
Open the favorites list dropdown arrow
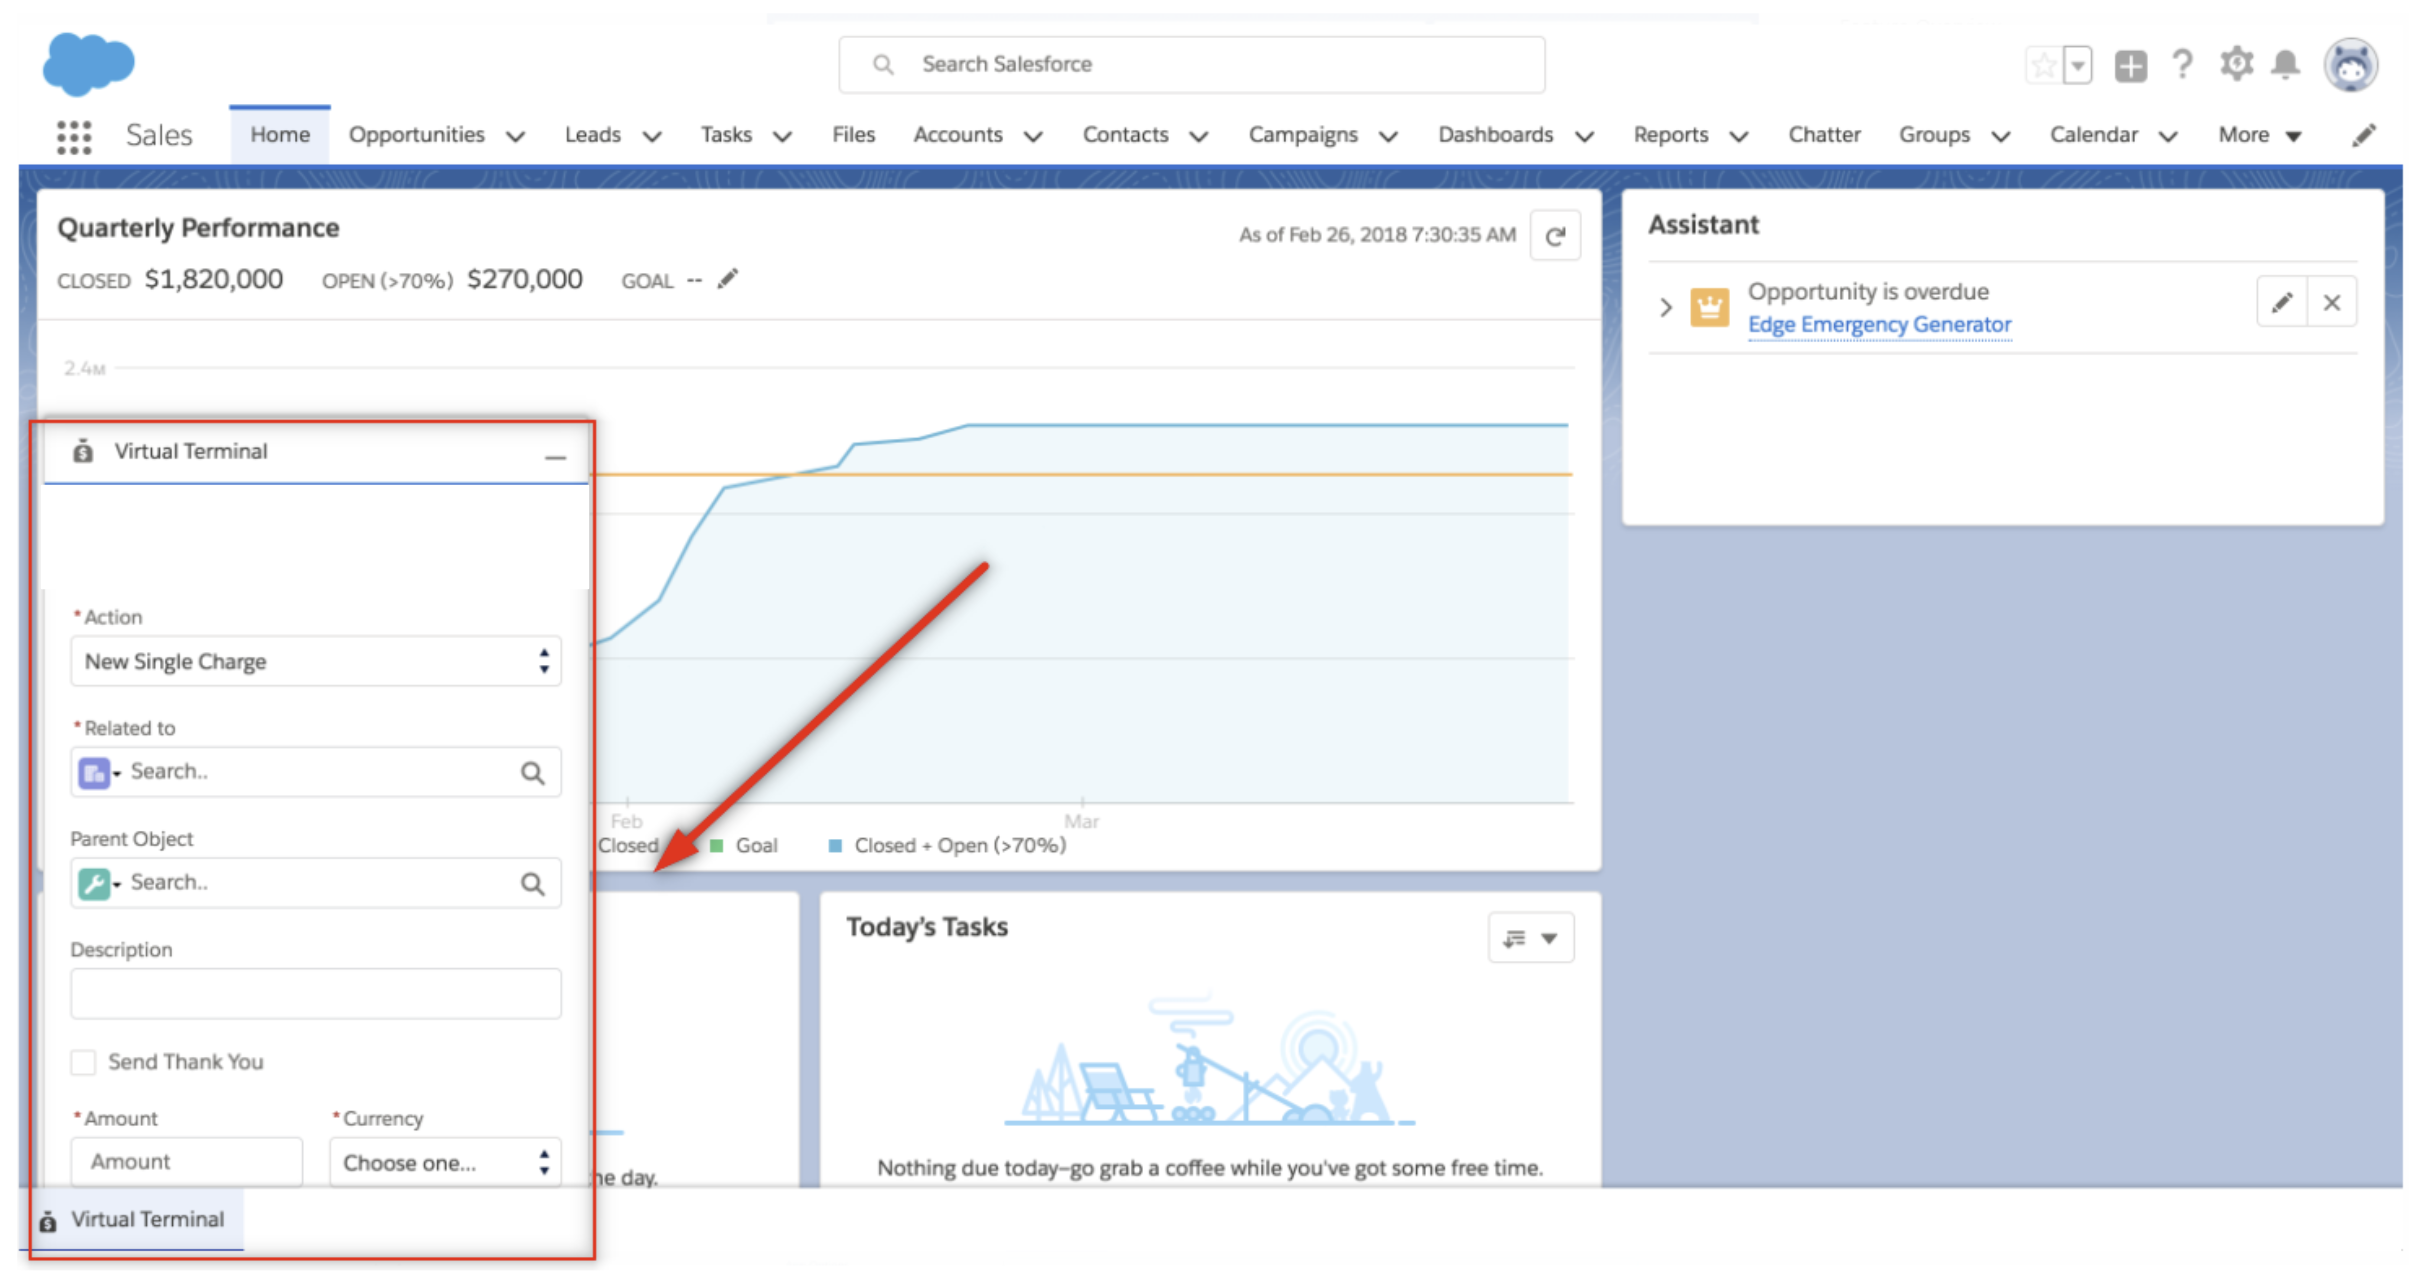click(x=2077, y=66)
